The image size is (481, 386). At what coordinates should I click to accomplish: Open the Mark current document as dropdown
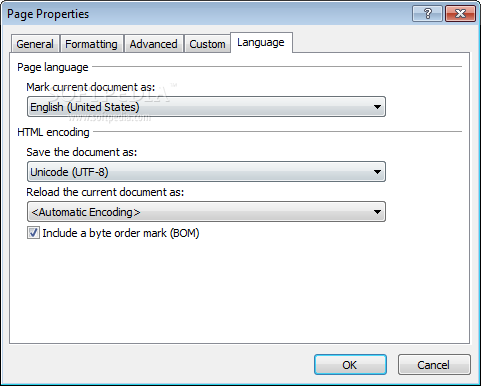click(206, 107)
